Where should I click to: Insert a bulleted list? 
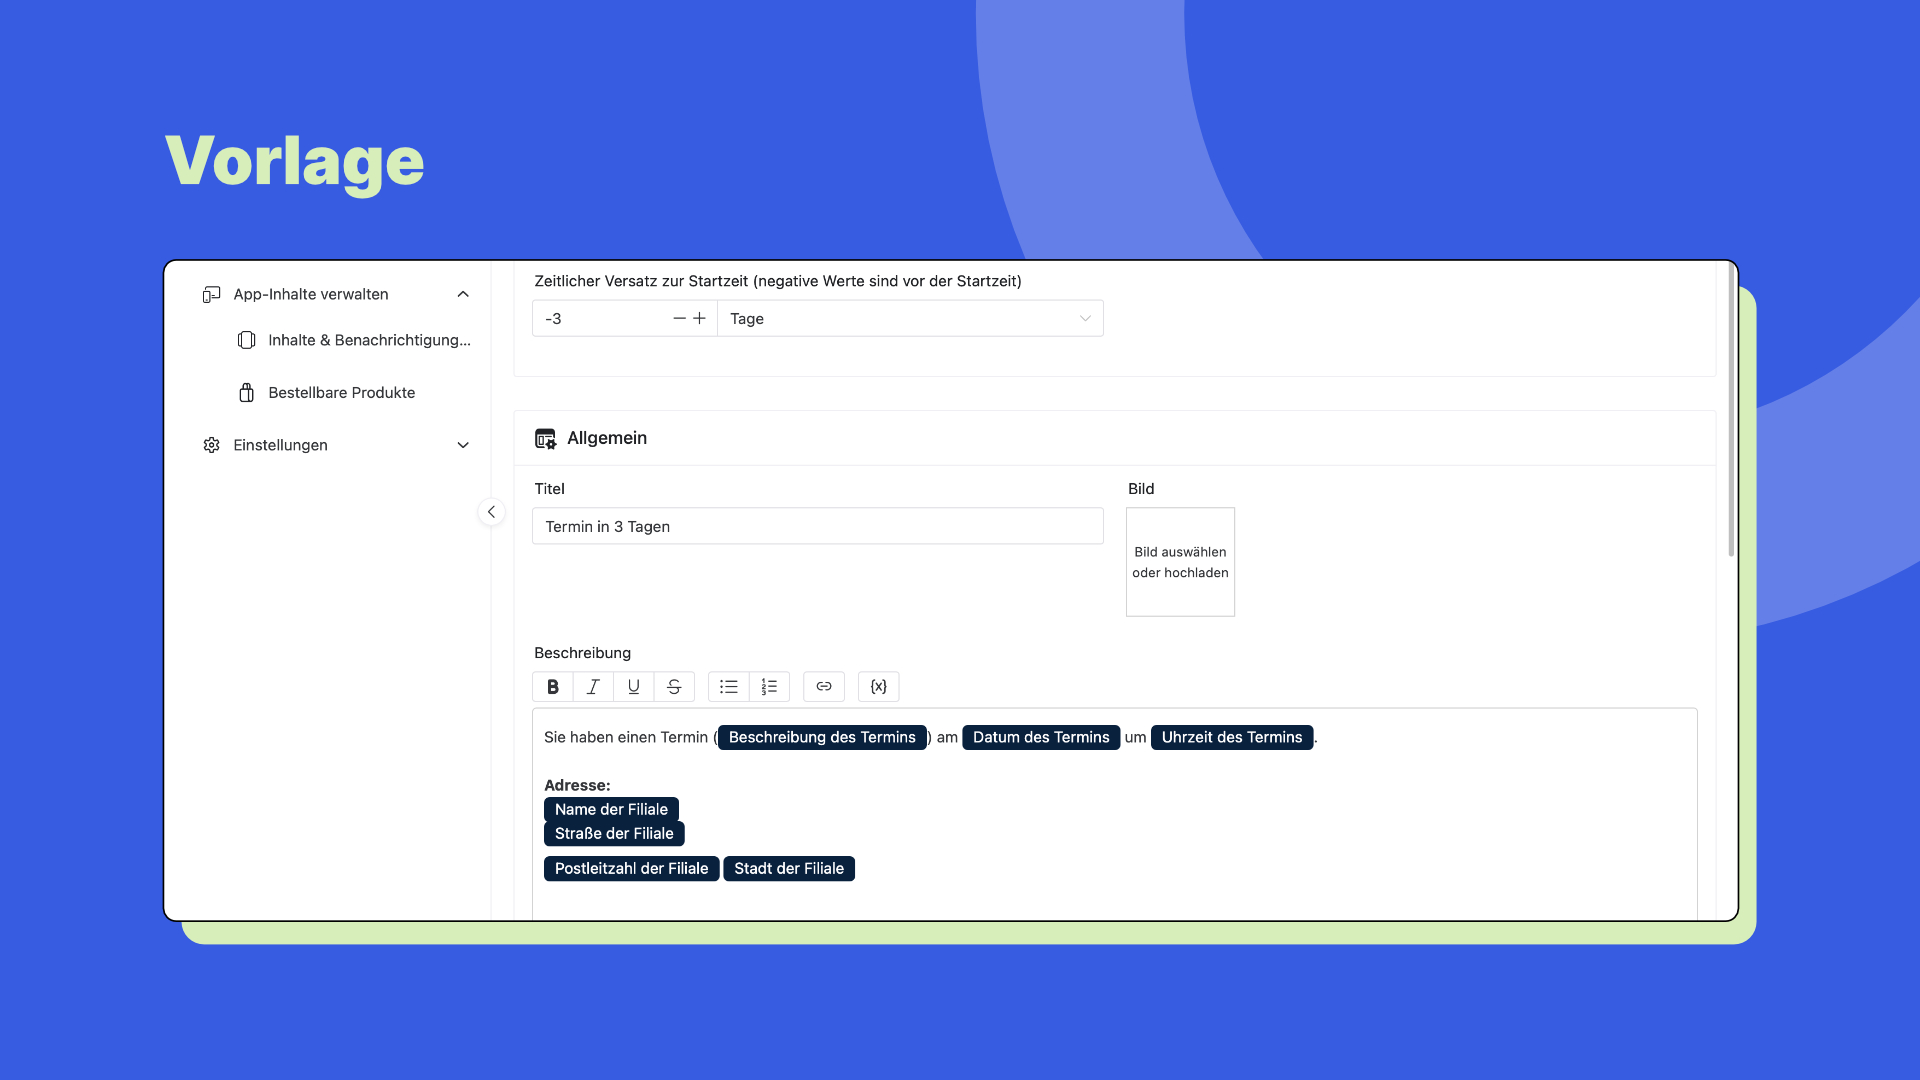coord(729,687)
